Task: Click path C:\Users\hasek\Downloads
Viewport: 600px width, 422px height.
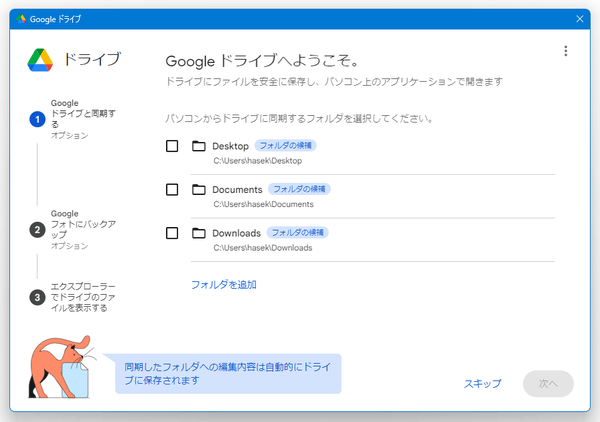Action: [262, 248]
